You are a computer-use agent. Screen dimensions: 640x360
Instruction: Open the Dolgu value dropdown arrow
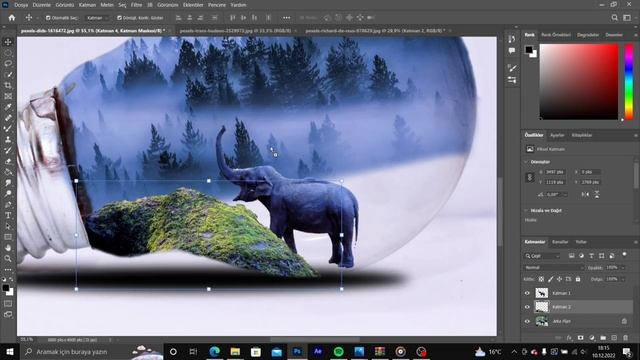click(623, 279)
